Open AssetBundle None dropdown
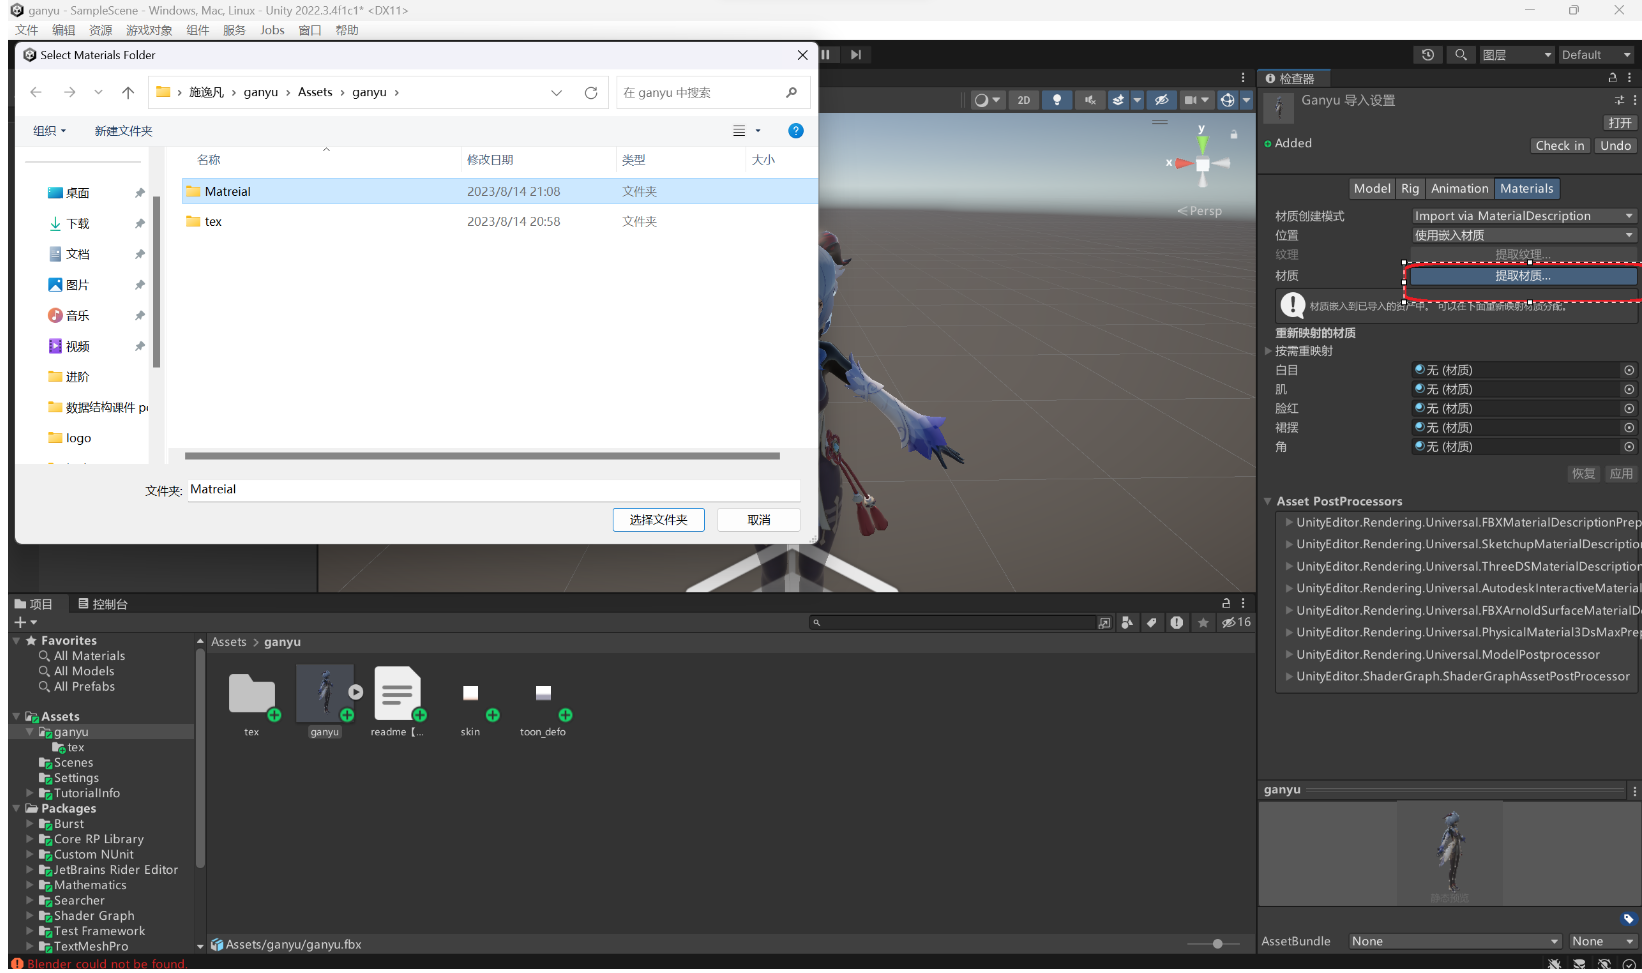Image resolution: width=1642 pixels, height=973 pixels. pyautogui.click(x=1454, y=941)
